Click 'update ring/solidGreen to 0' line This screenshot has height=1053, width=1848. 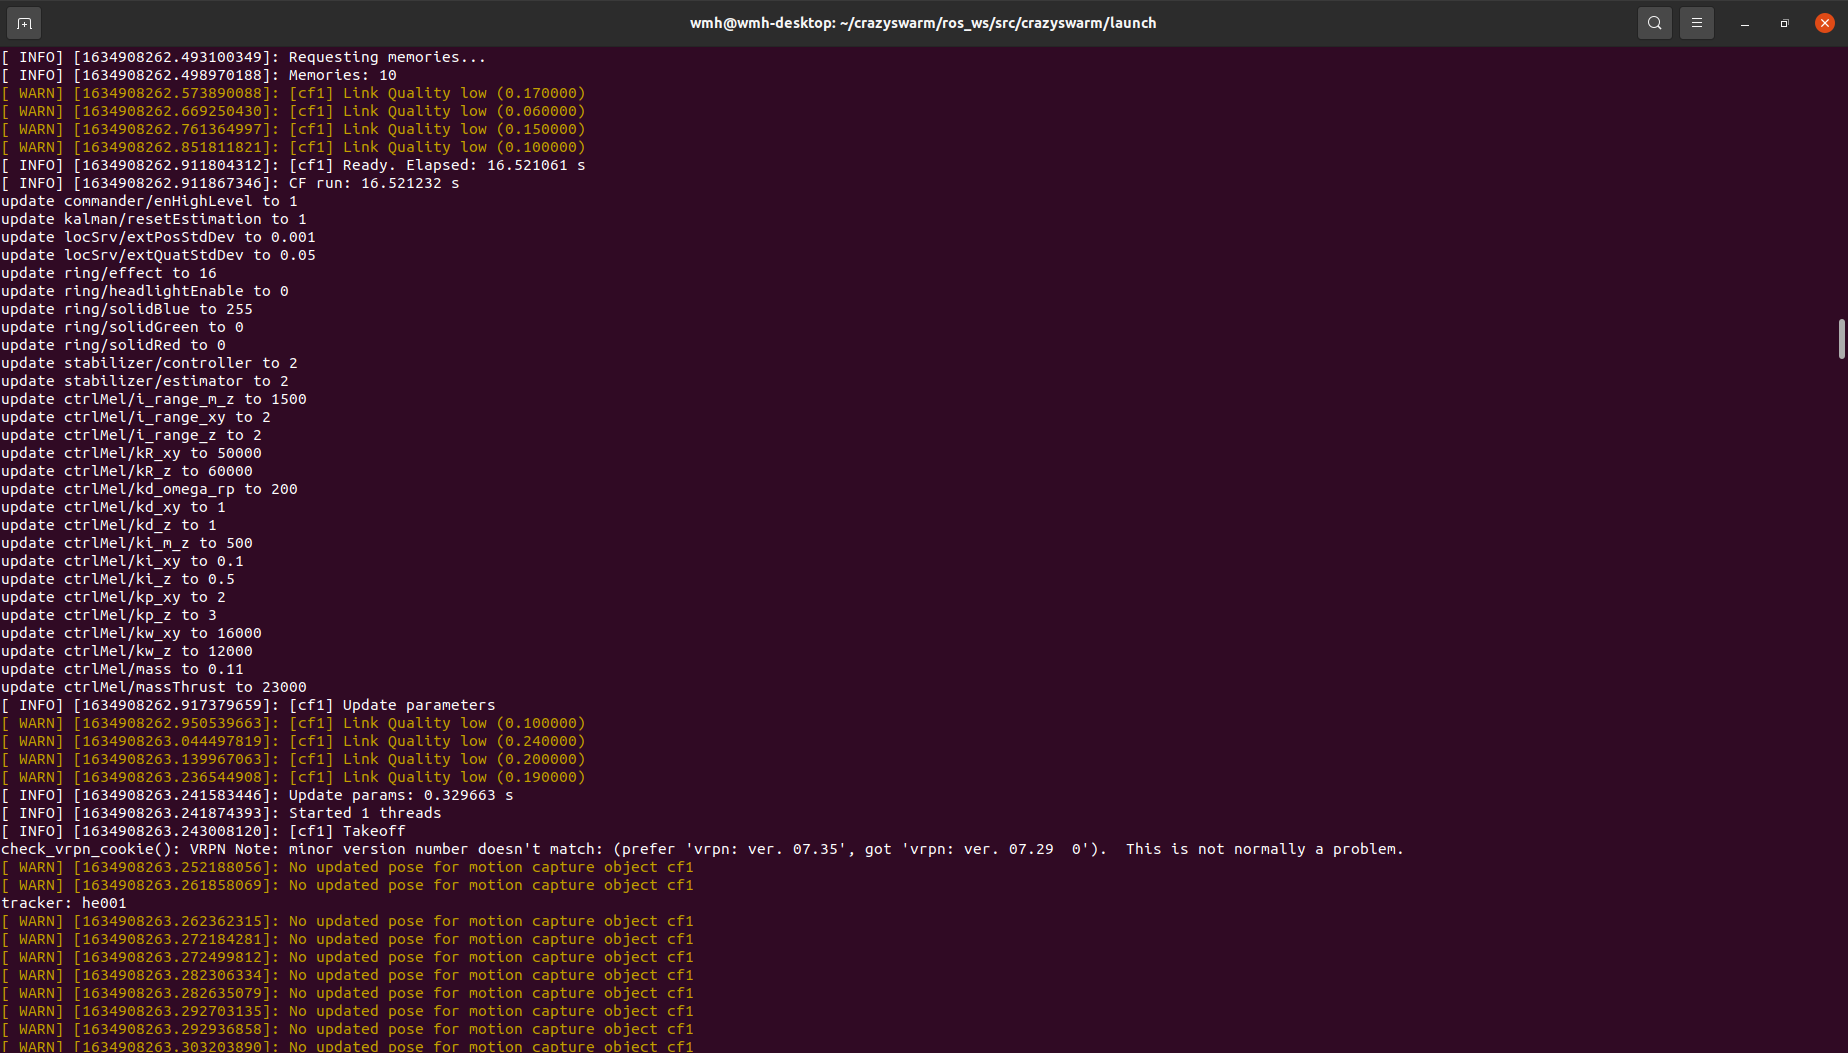click(122, 327)
